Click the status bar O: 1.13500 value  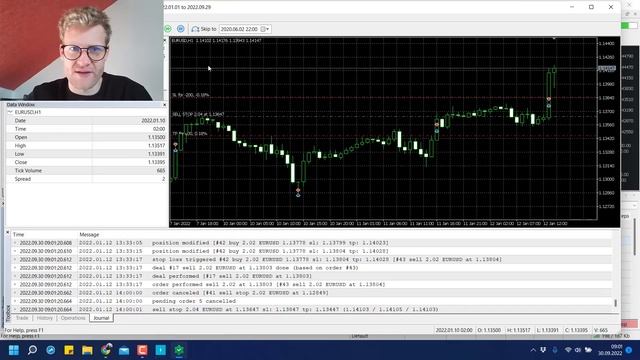click(489, 330)
